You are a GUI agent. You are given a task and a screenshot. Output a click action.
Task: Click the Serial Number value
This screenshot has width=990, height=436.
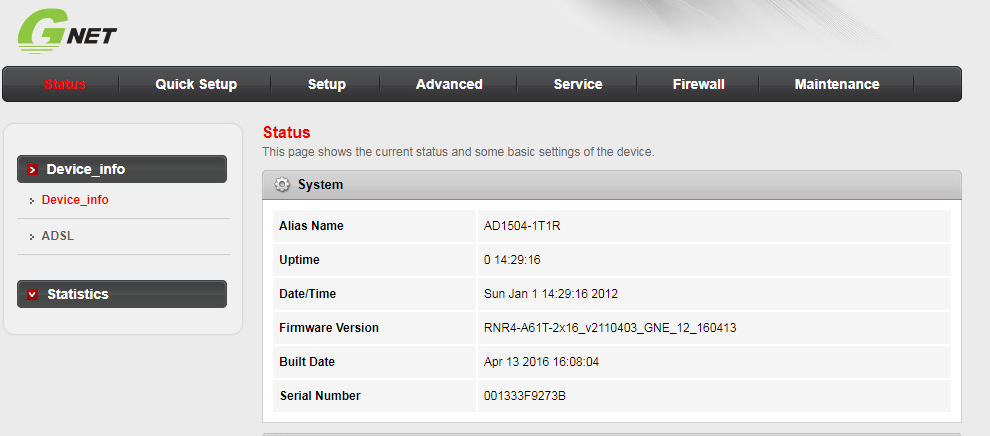click(x=524, y=396)
